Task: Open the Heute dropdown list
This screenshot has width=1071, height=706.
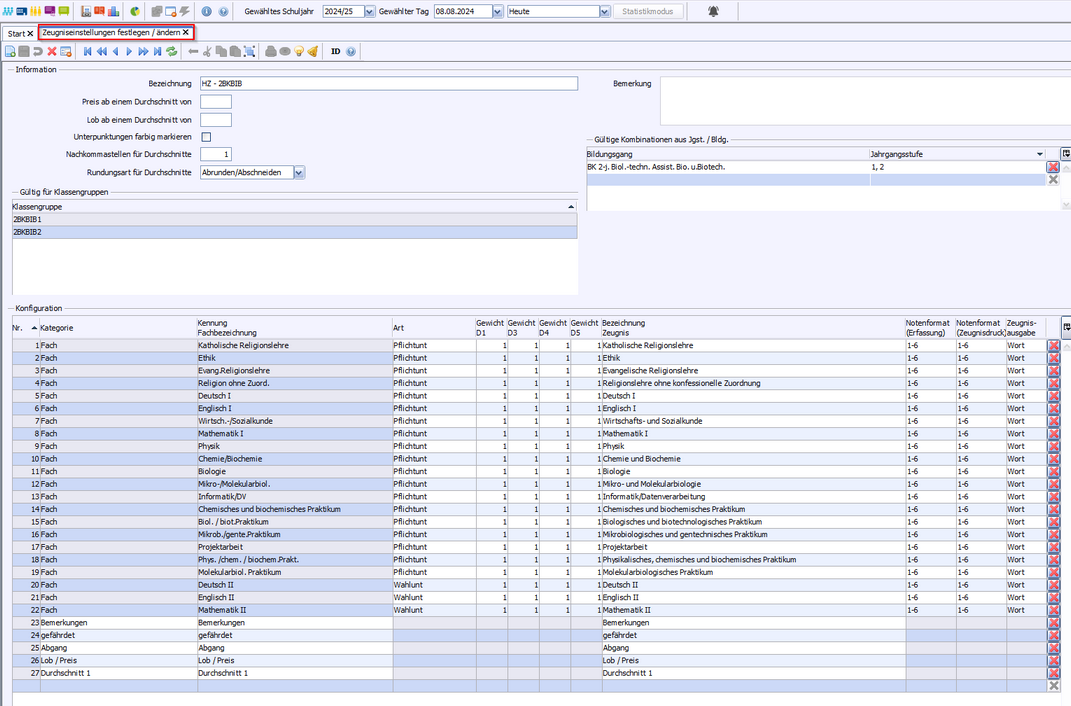Action: [604, 12]
